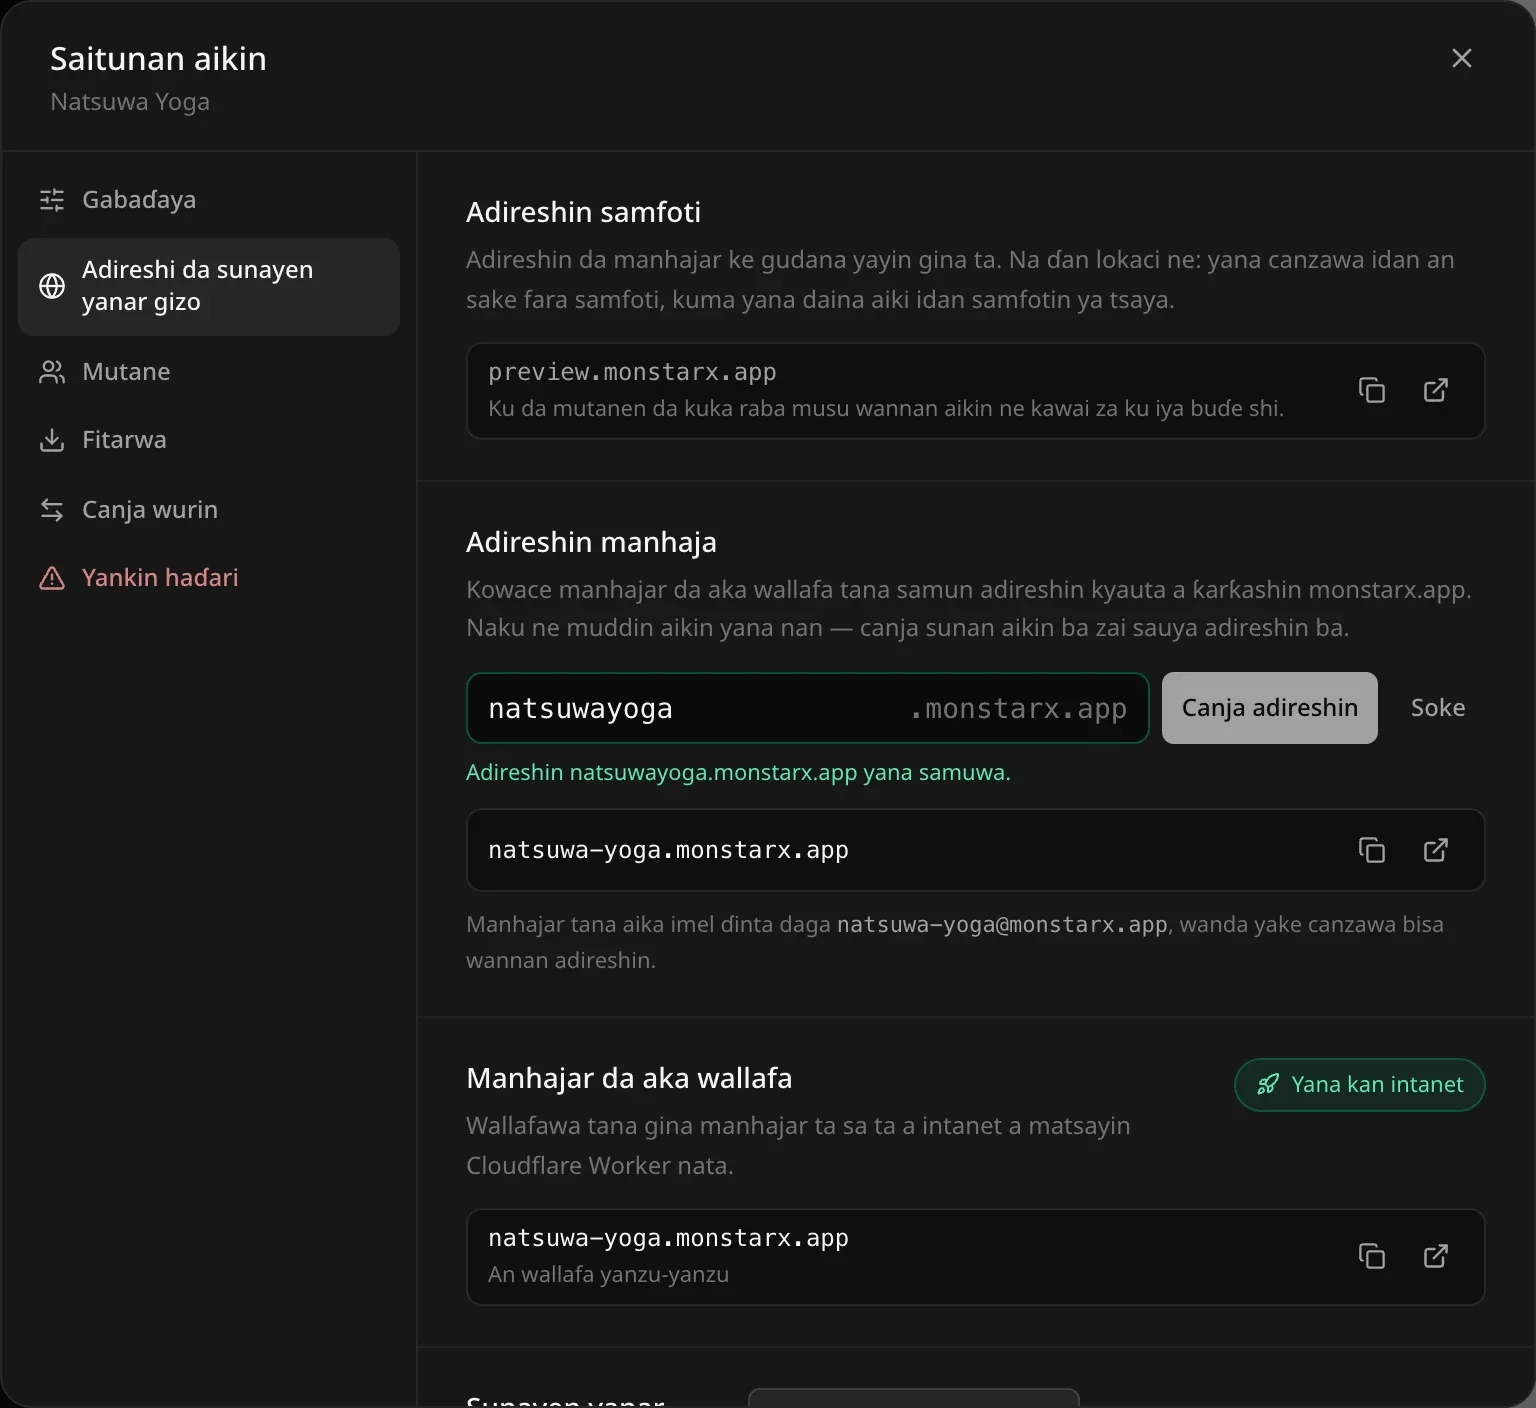Image resolution: width=1536 pixels, height=1408 pixels.
Task: Click the Manhajar da aka wallafa heading
Action: pyautogui.click(x=629, y=1078)
